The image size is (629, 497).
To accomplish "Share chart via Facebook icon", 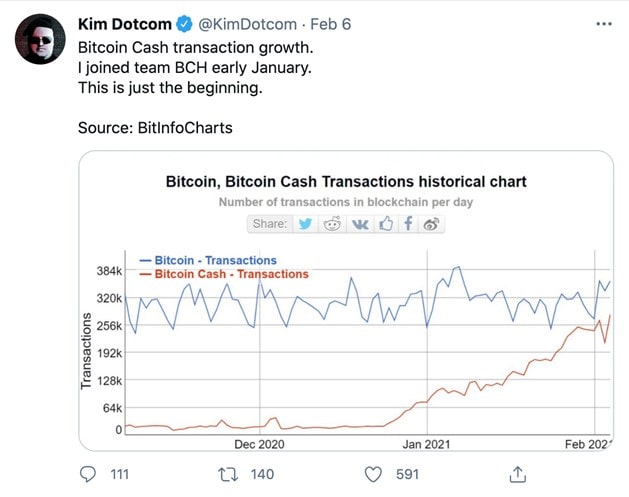I will coord(408,224).
